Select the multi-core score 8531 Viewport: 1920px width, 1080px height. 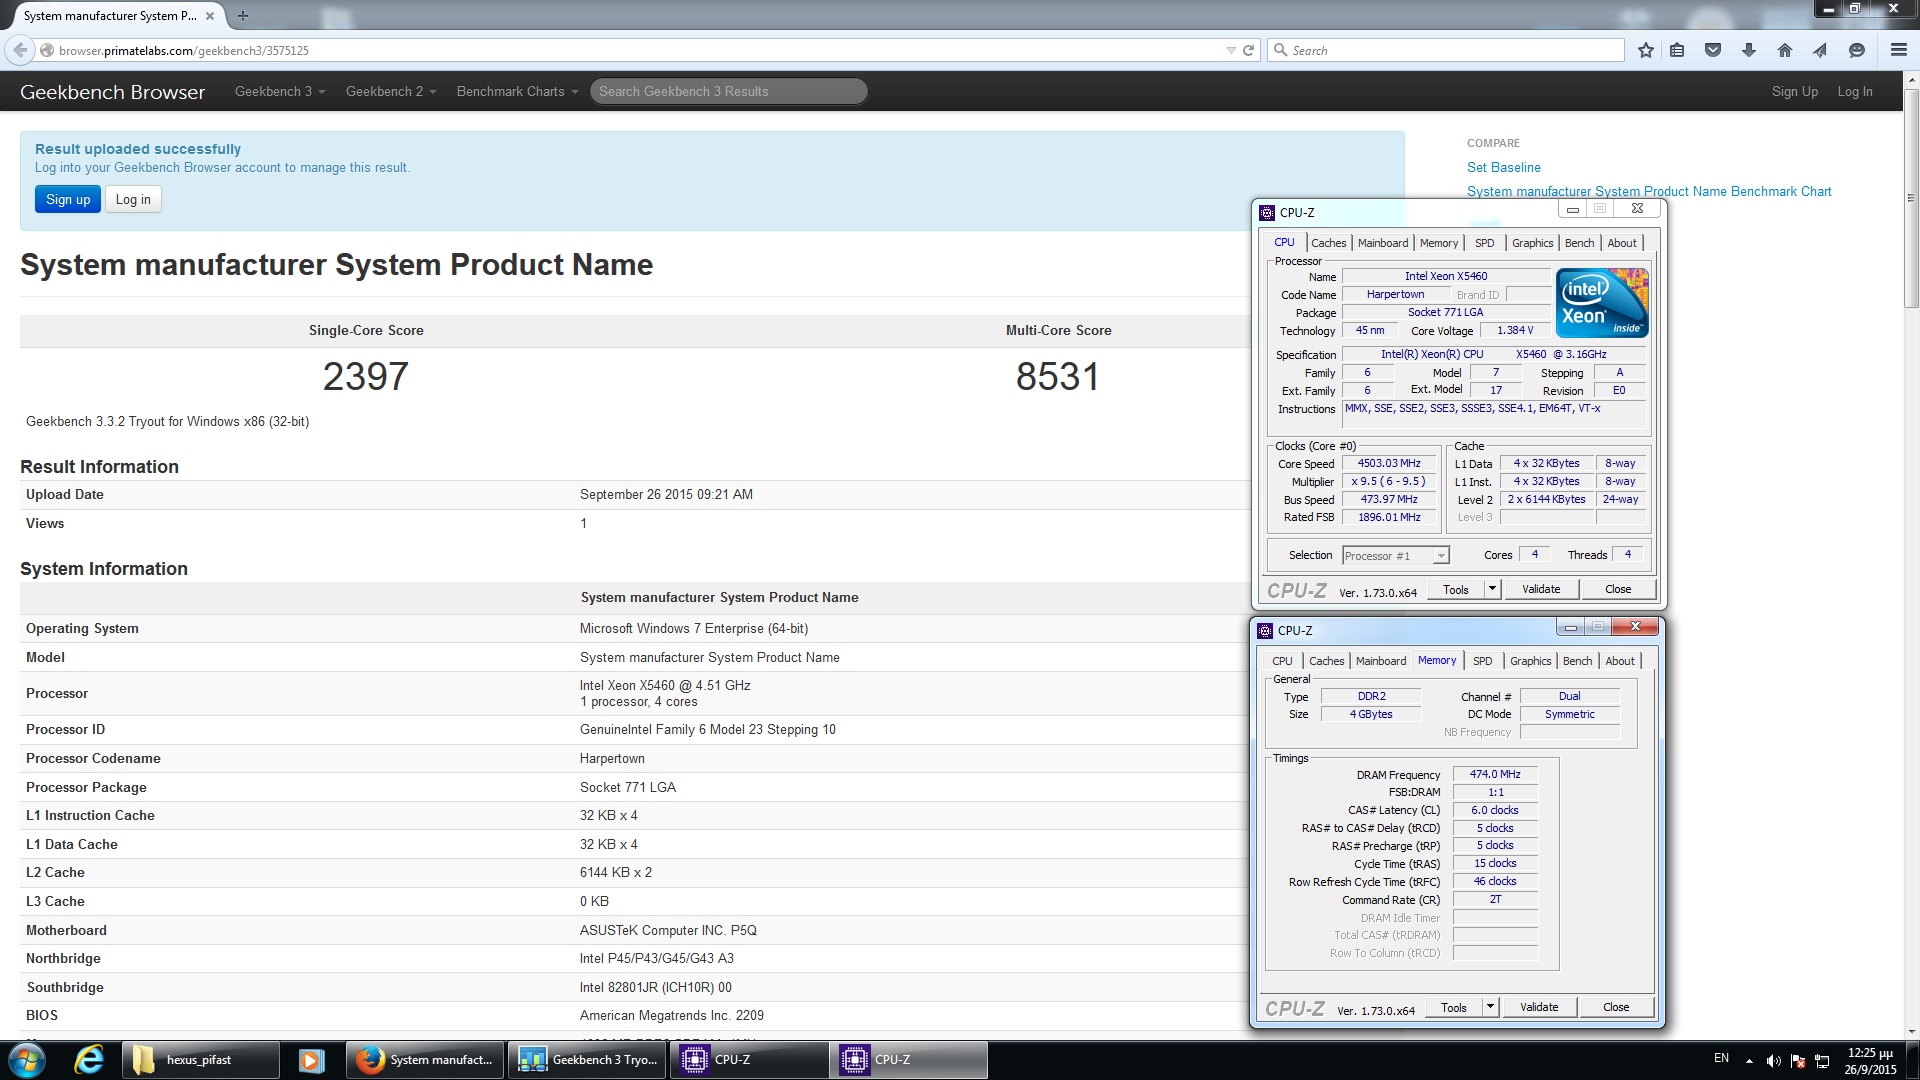pyautogui.click(x=1057, y=376)
